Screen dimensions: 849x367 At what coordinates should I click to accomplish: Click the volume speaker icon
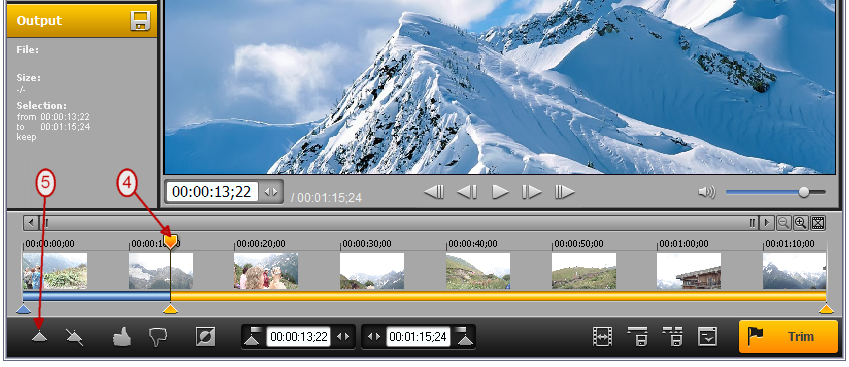pyautogui.click(x=707, y=192)
